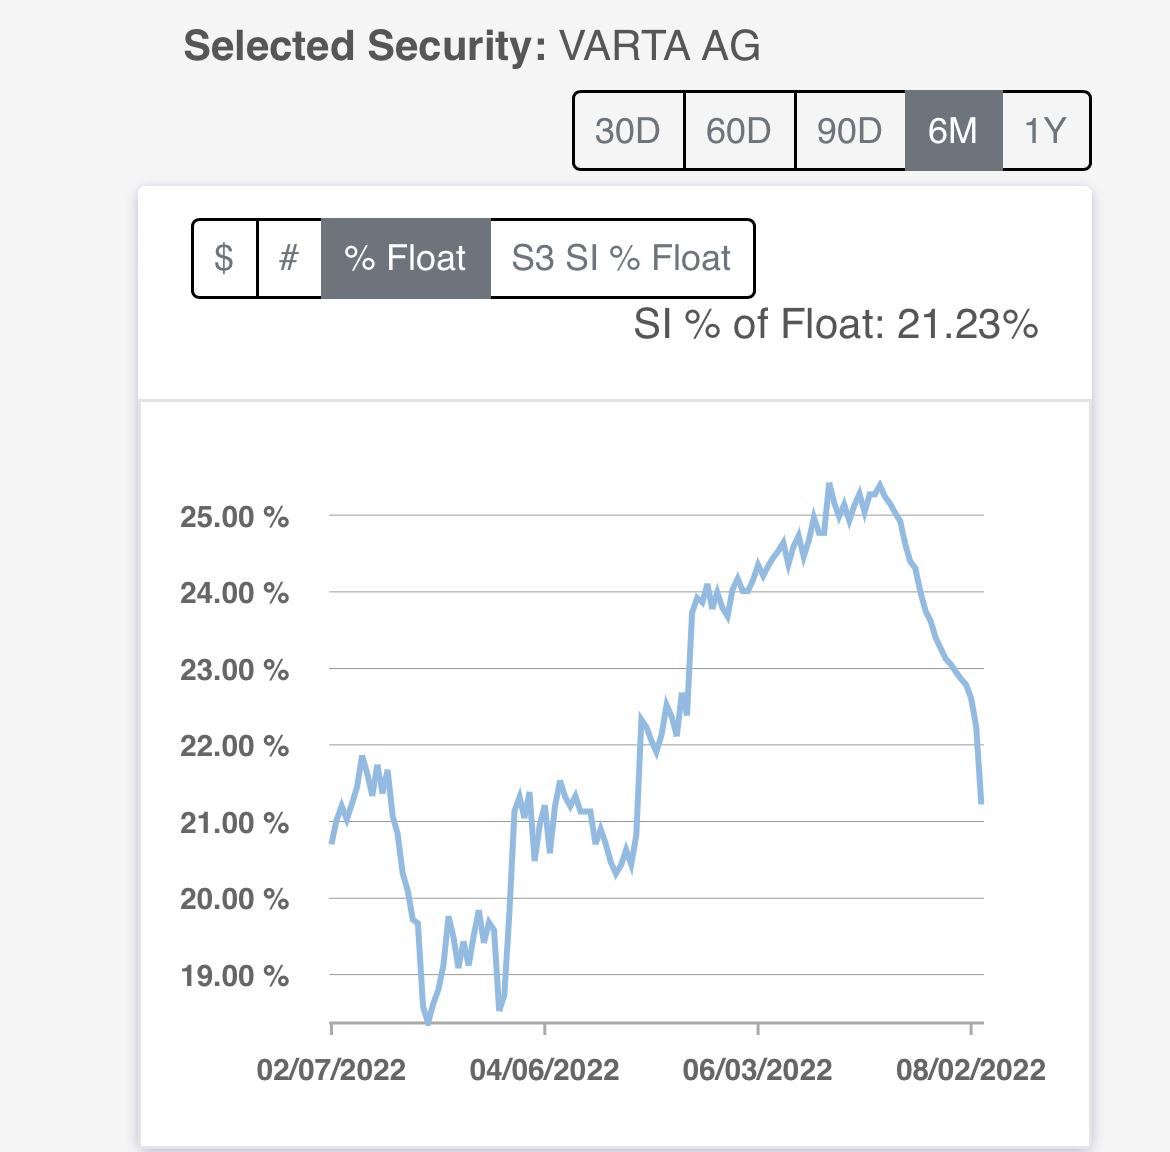Click the 02/07/2022 x-axis date label
The height and width of the screenshot is (1152, 1170).
[331, 1070]
